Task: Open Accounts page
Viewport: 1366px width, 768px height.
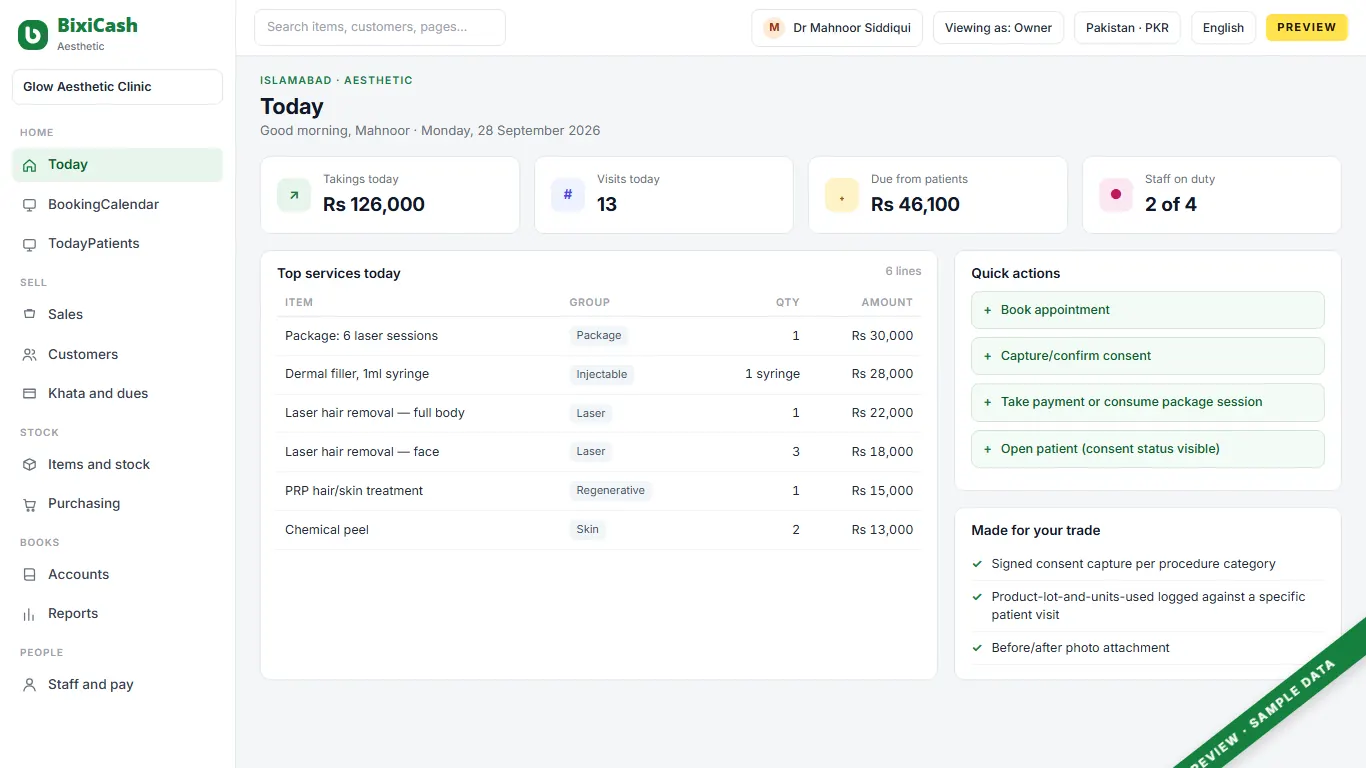Action: point(117,575)
